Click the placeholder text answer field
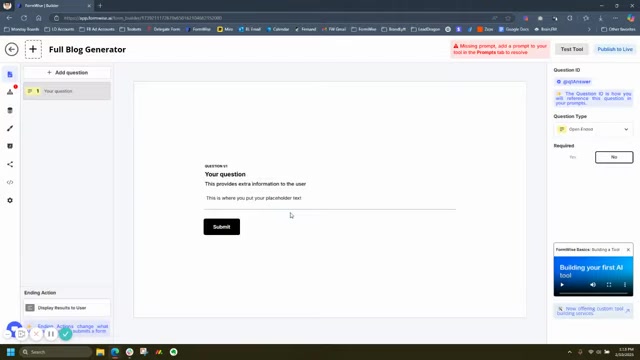 [x=330, y=198]
